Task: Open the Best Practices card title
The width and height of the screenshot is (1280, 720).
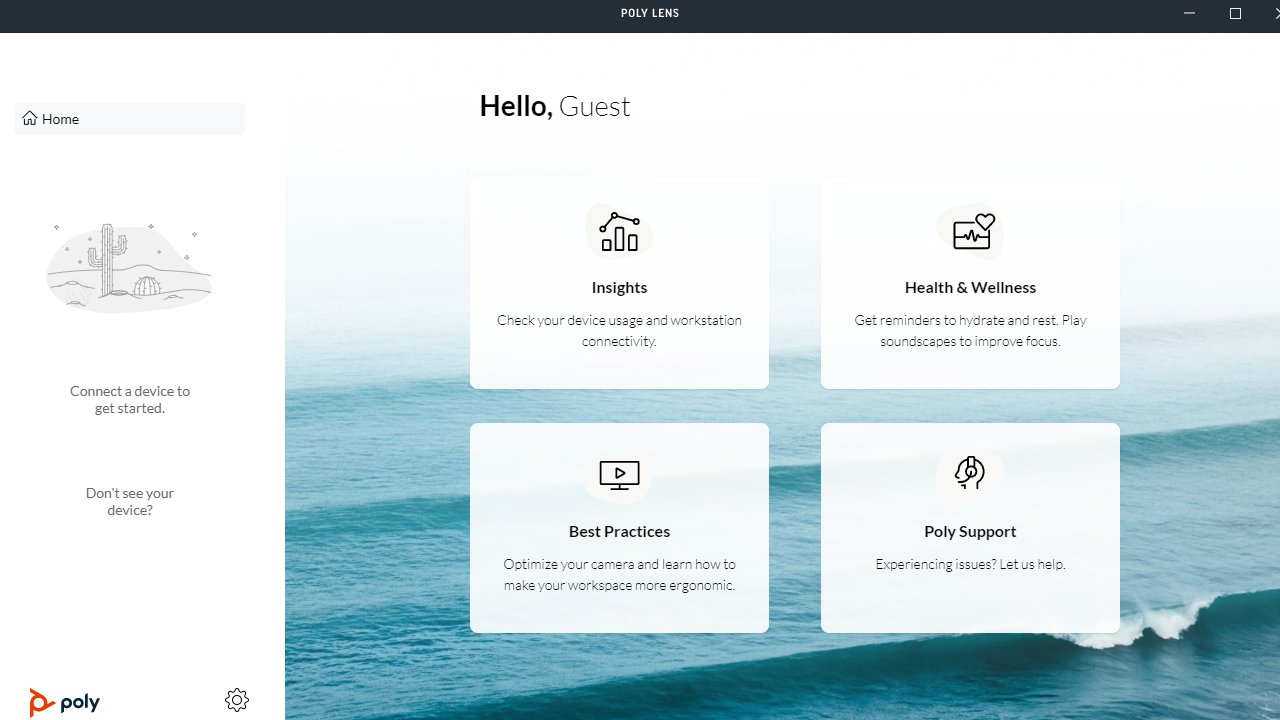Action: [x=619, y=531]
